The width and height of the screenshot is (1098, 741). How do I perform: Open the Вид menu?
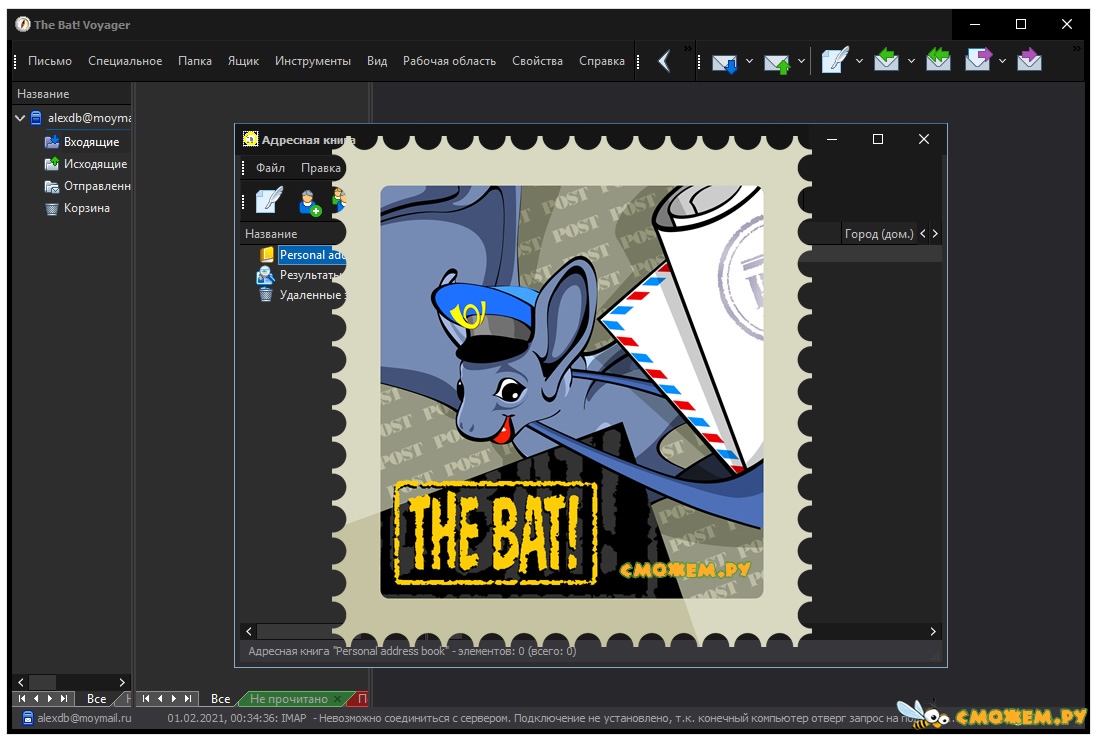pos(377,61)
